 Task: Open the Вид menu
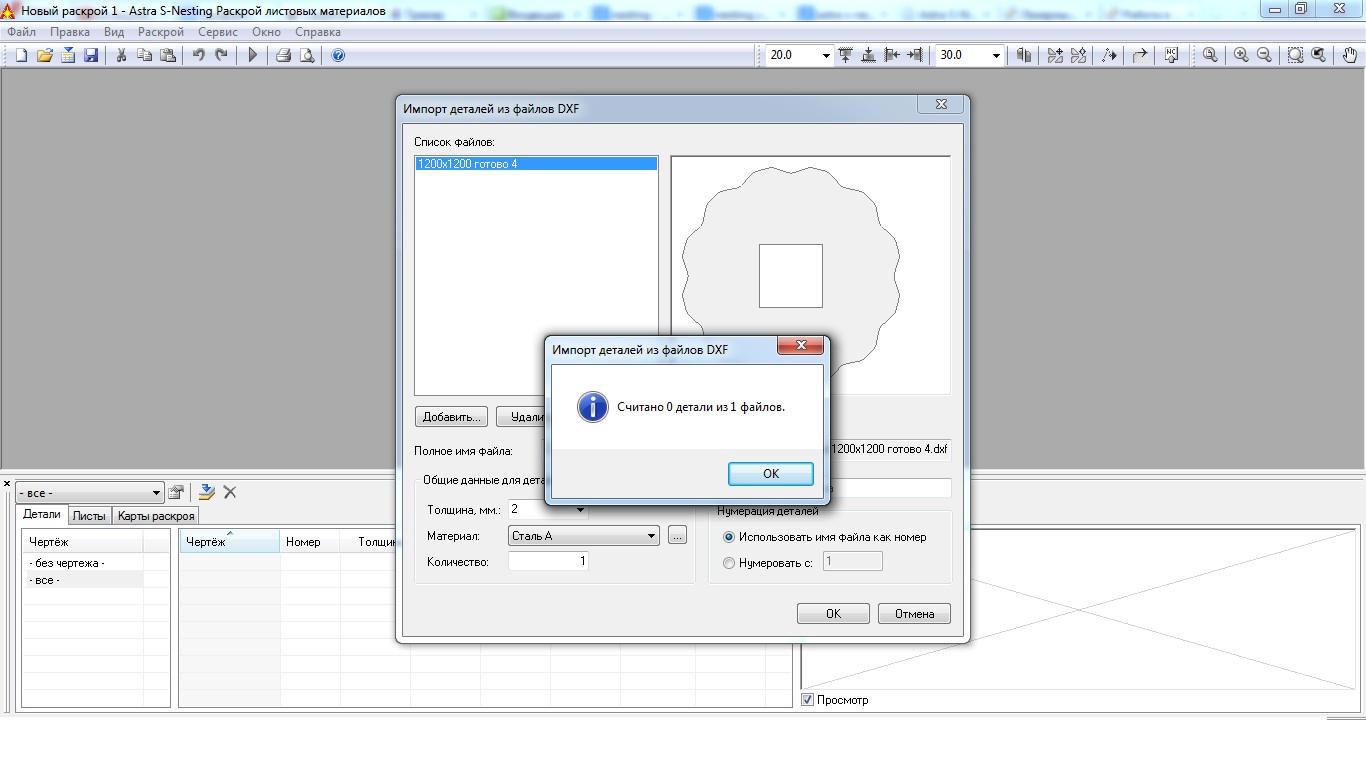coord(114,32)
